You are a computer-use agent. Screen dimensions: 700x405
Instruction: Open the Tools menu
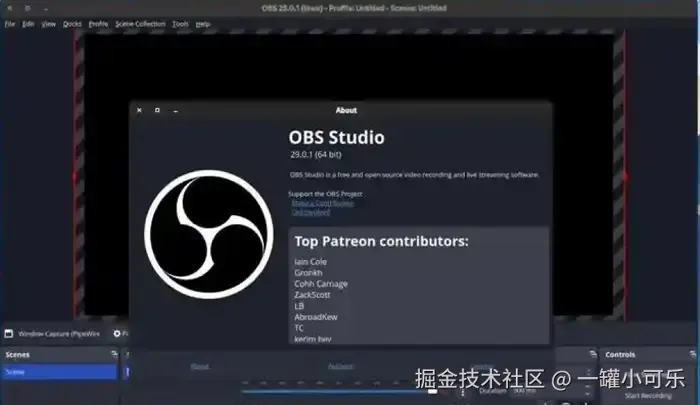click(180, 24)
